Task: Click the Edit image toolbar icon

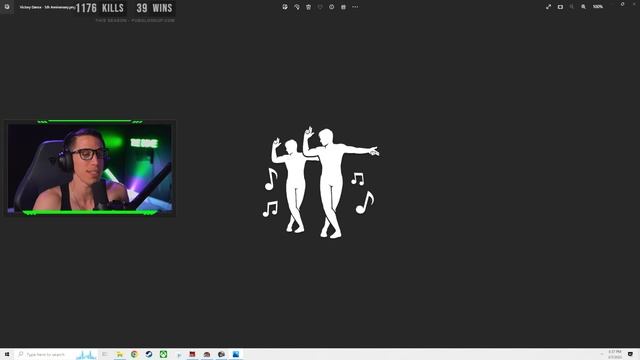Action: click(x=285, y=7)
